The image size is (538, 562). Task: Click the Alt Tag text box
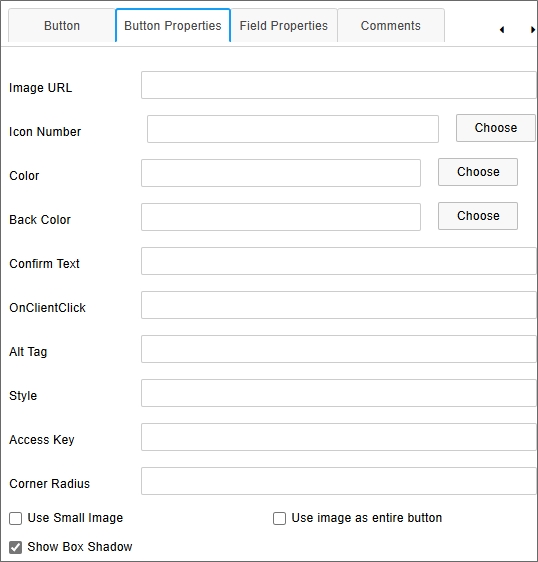339,349
